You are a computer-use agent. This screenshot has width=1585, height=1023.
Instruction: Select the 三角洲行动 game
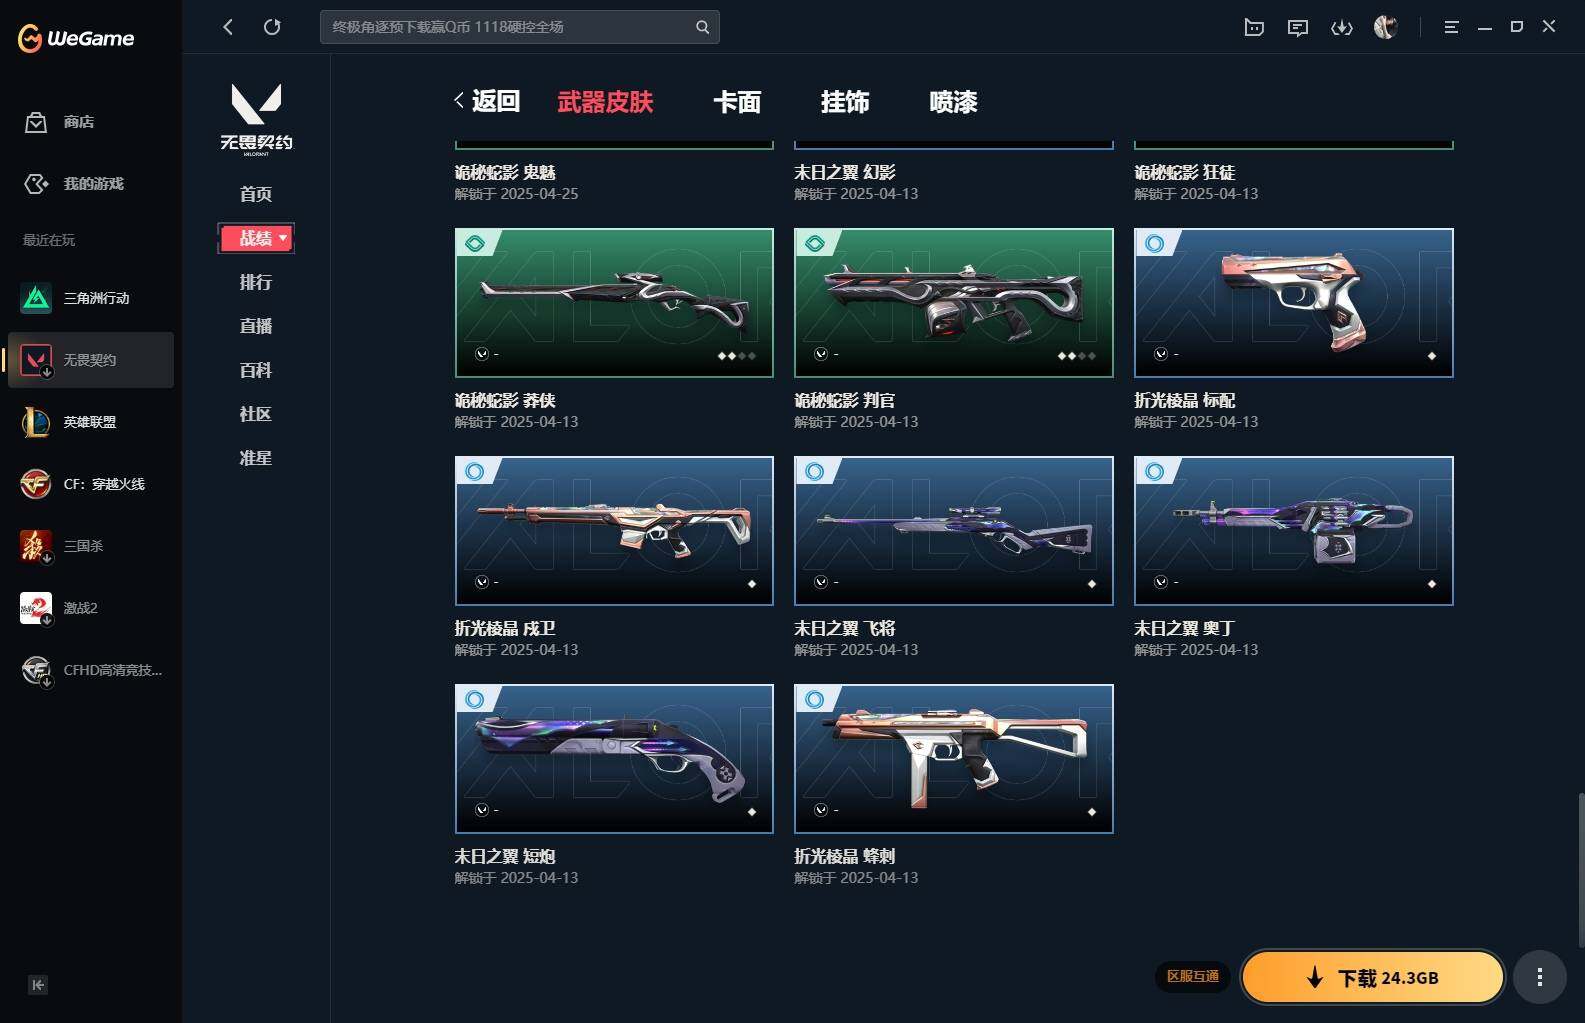pos(90,298)
